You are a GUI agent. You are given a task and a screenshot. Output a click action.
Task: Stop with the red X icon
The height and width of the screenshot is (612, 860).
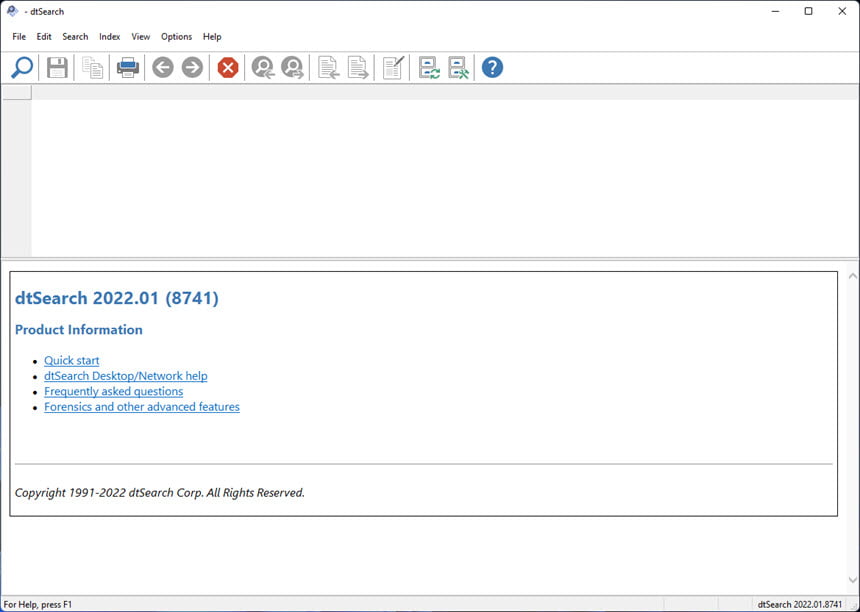click(228, 68)
